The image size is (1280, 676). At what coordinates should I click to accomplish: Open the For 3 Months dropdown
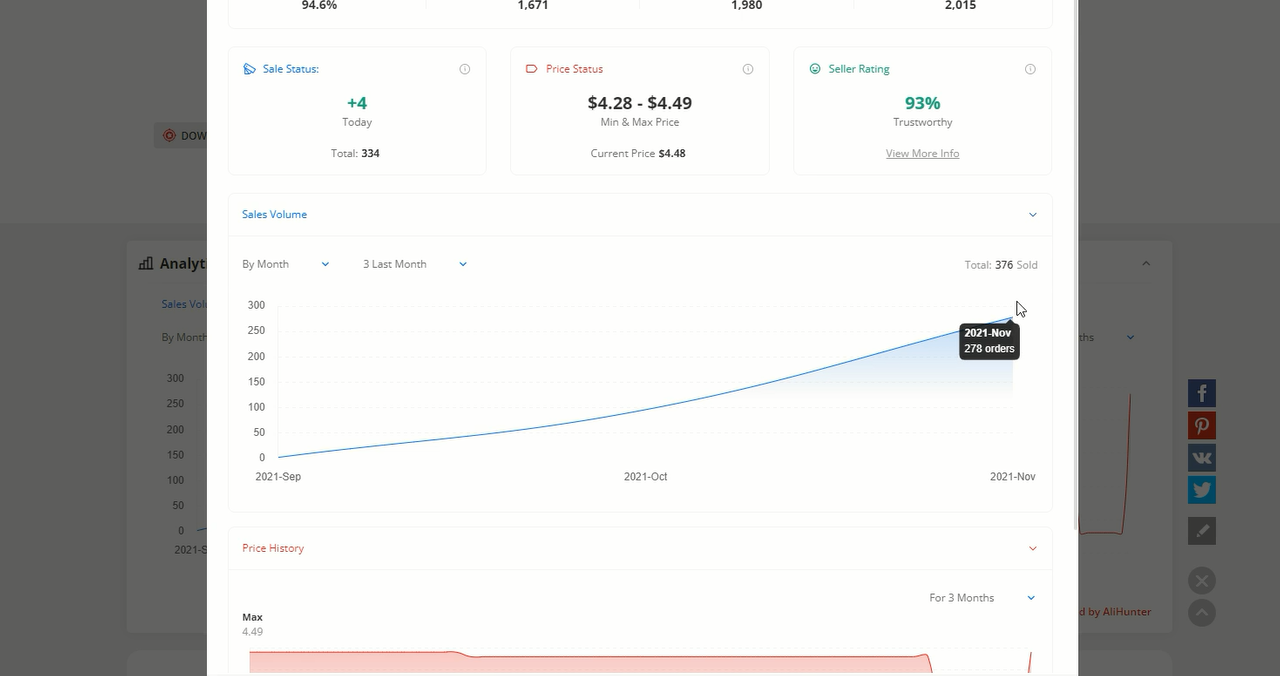pos(981,598)
